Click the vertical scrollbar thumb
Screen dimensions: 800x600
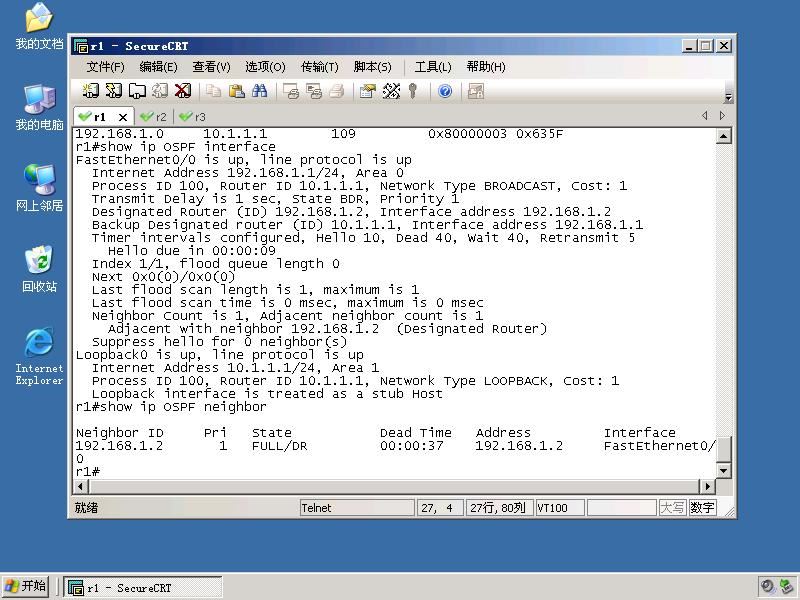click(x=723, y=449)
